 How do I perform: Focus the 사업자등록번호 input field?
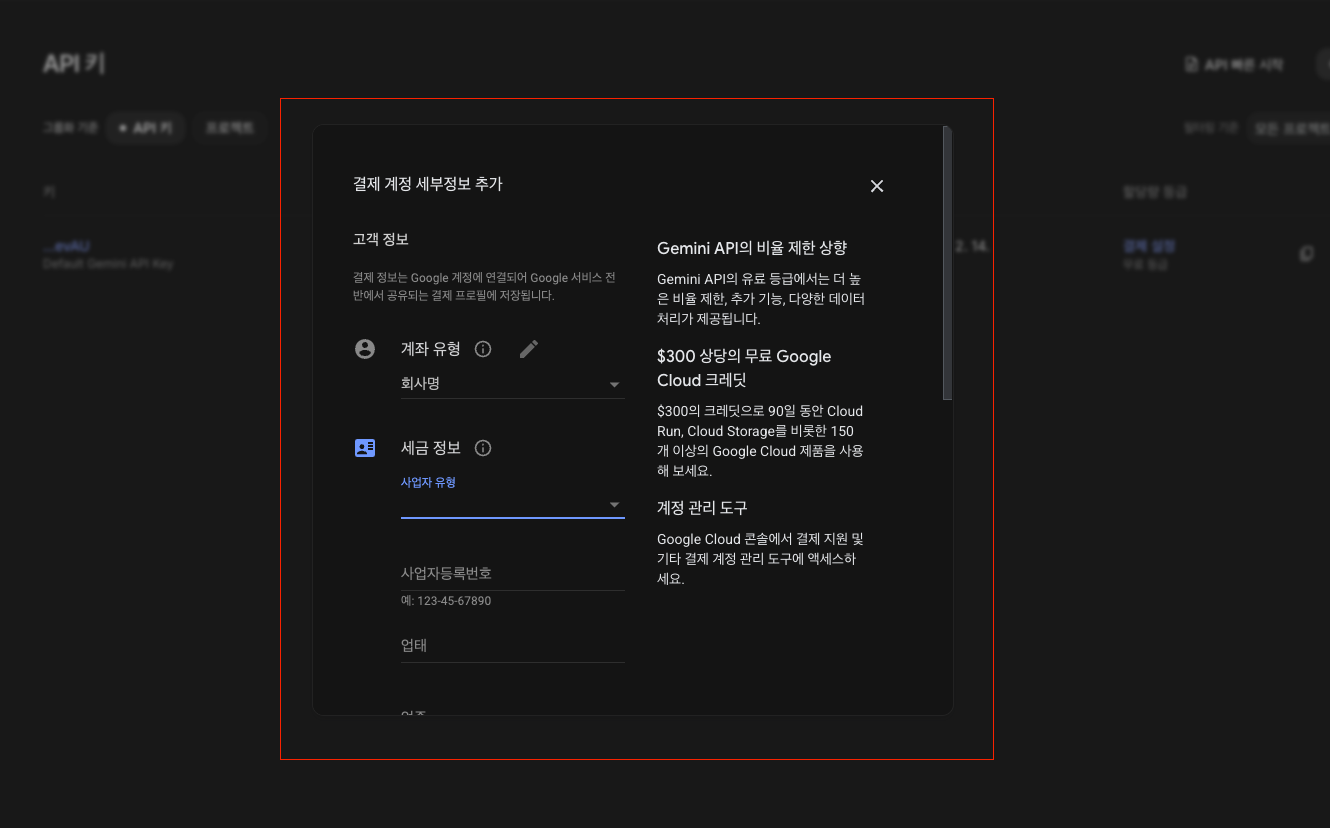513,574
